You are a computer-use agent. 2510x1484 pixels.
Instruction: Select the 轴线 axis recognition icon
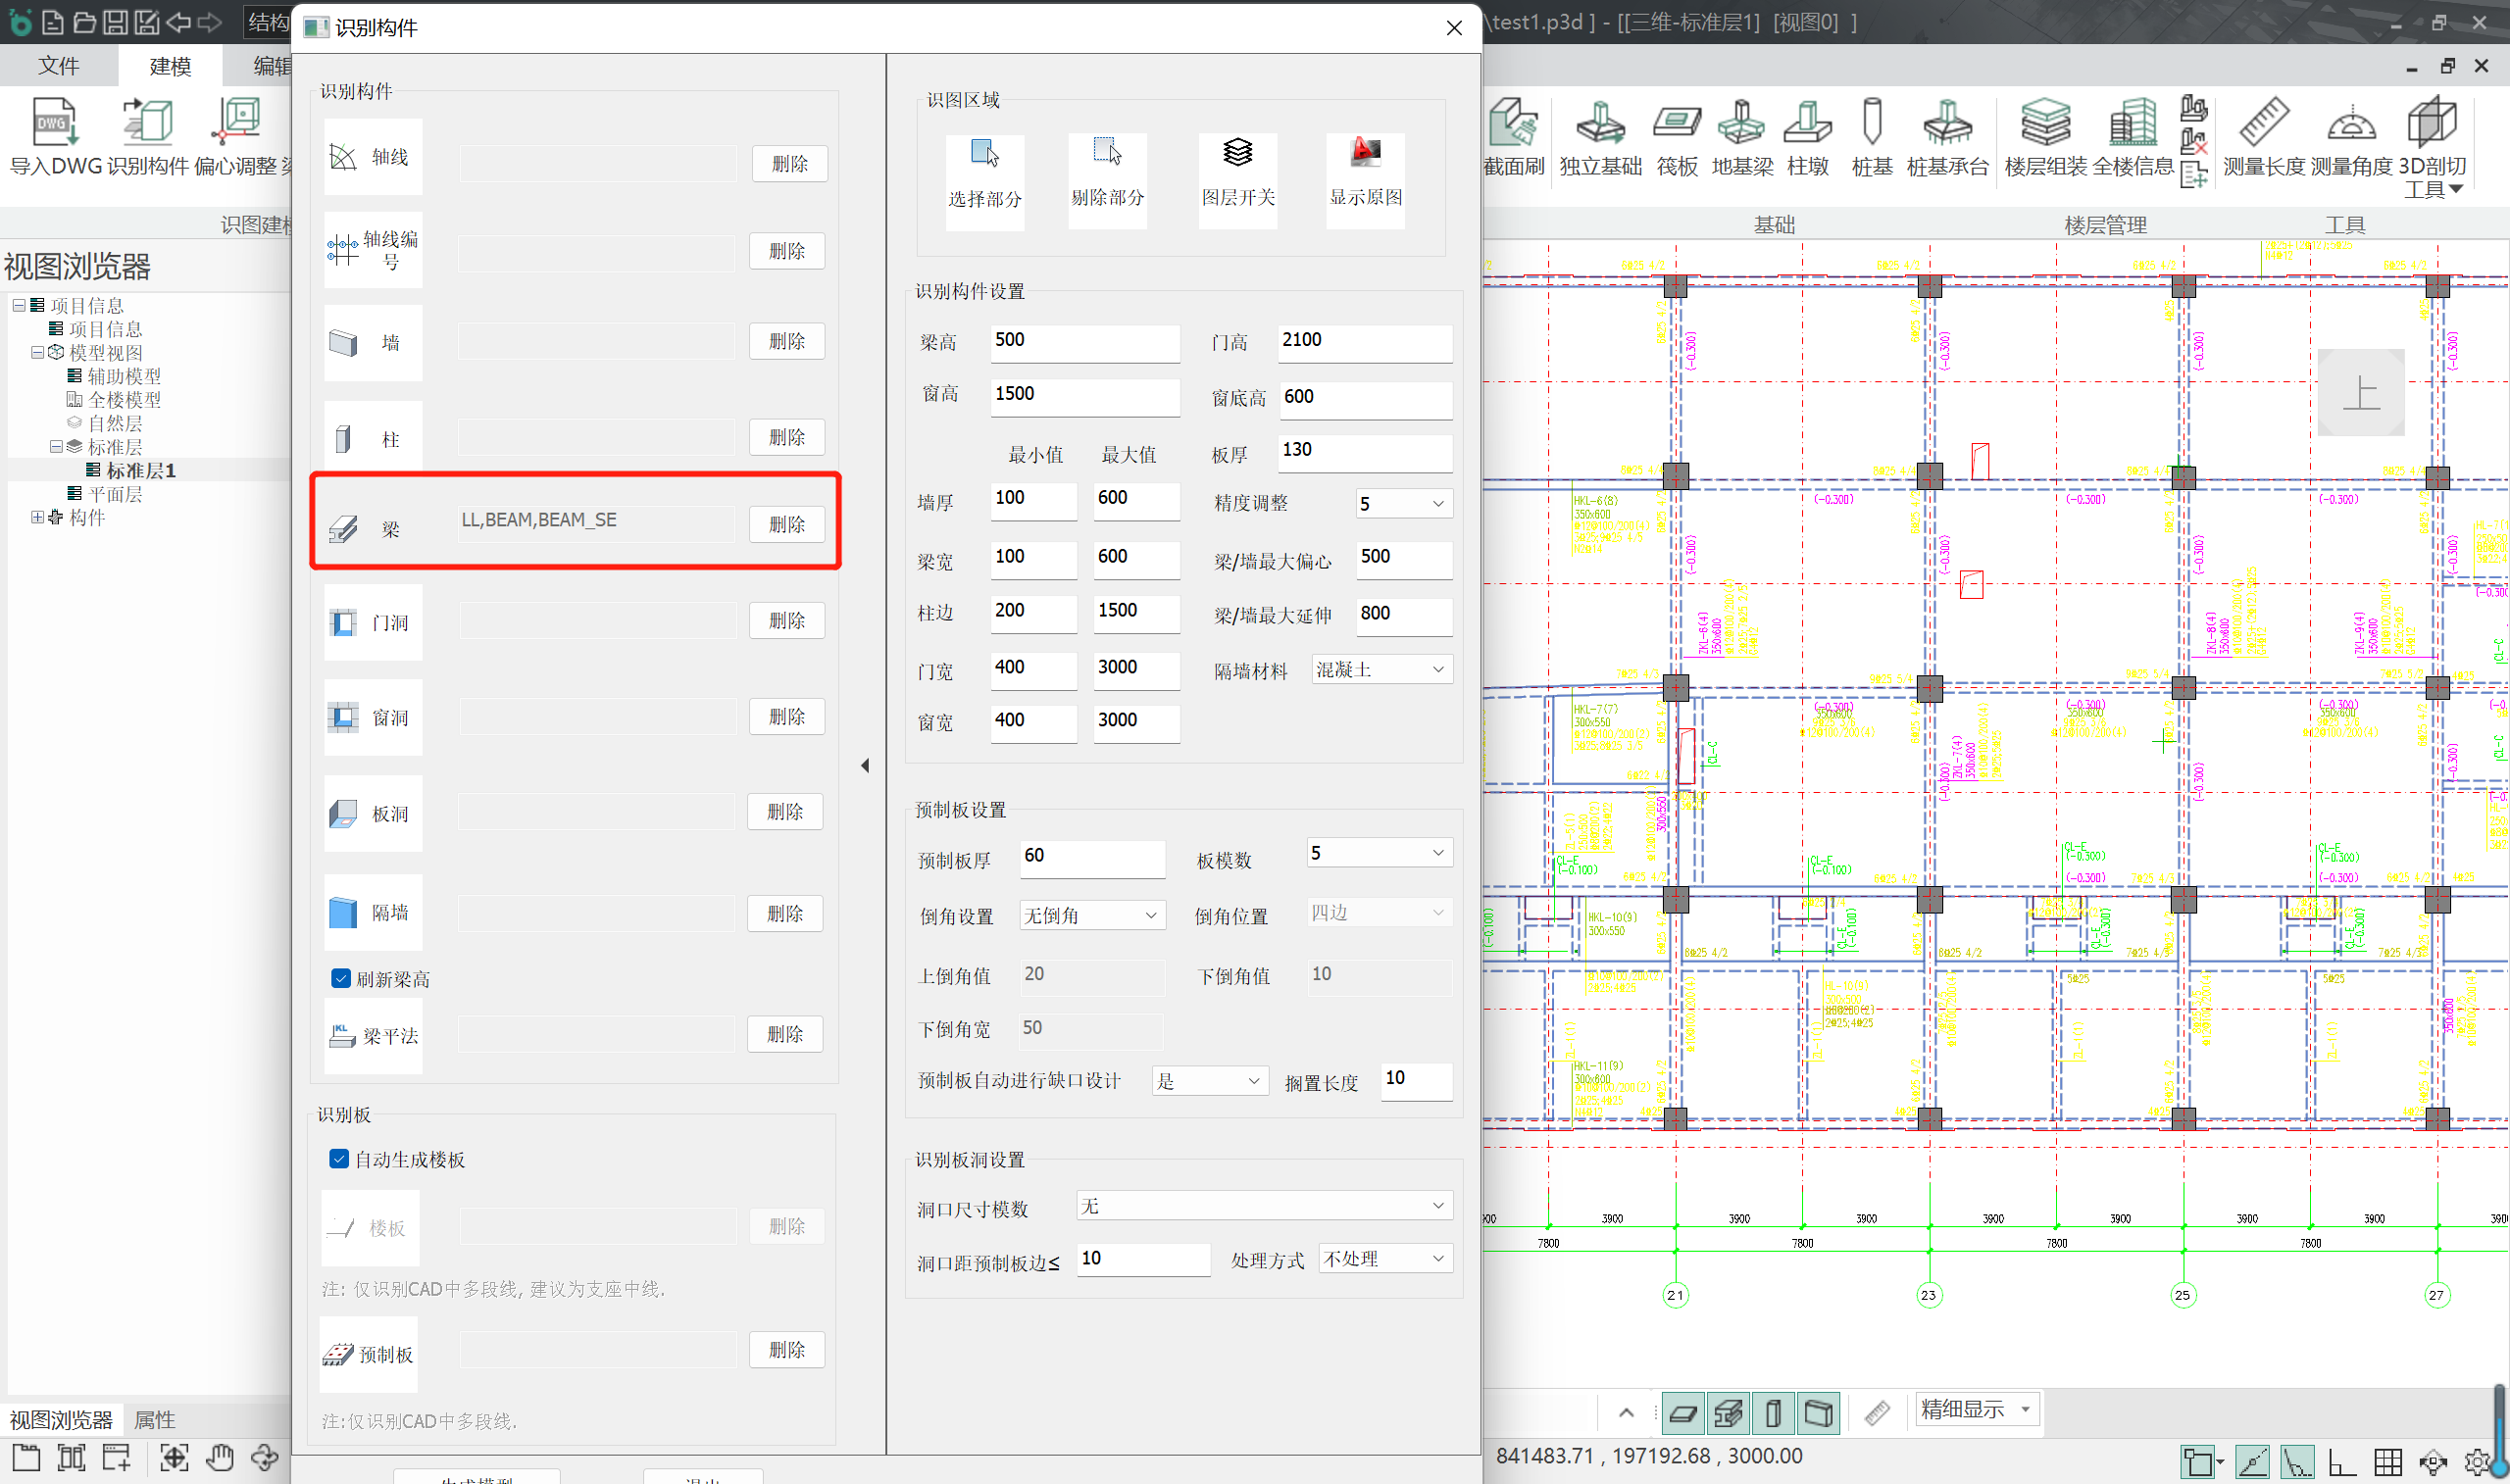(372, 157)
